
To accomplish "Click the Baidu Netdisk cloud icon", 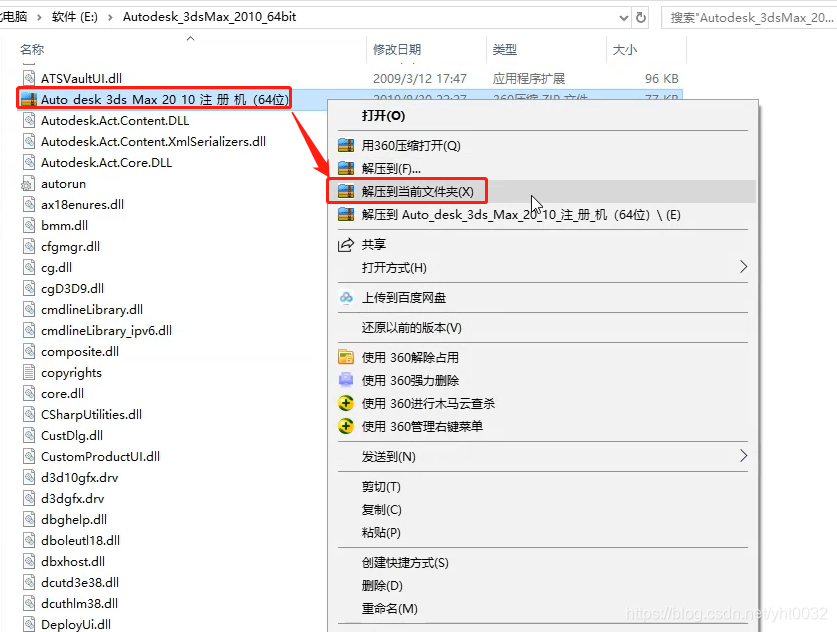I will point(346,297).
